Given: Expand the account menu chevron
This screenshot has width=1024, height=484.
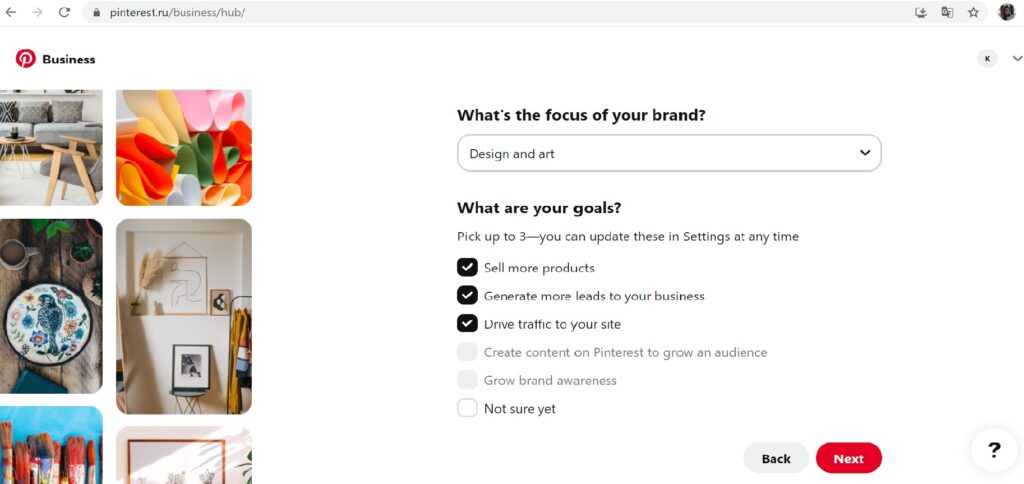Looking at the screenshot, I should pyautogui.click(x=1017, y=58).
